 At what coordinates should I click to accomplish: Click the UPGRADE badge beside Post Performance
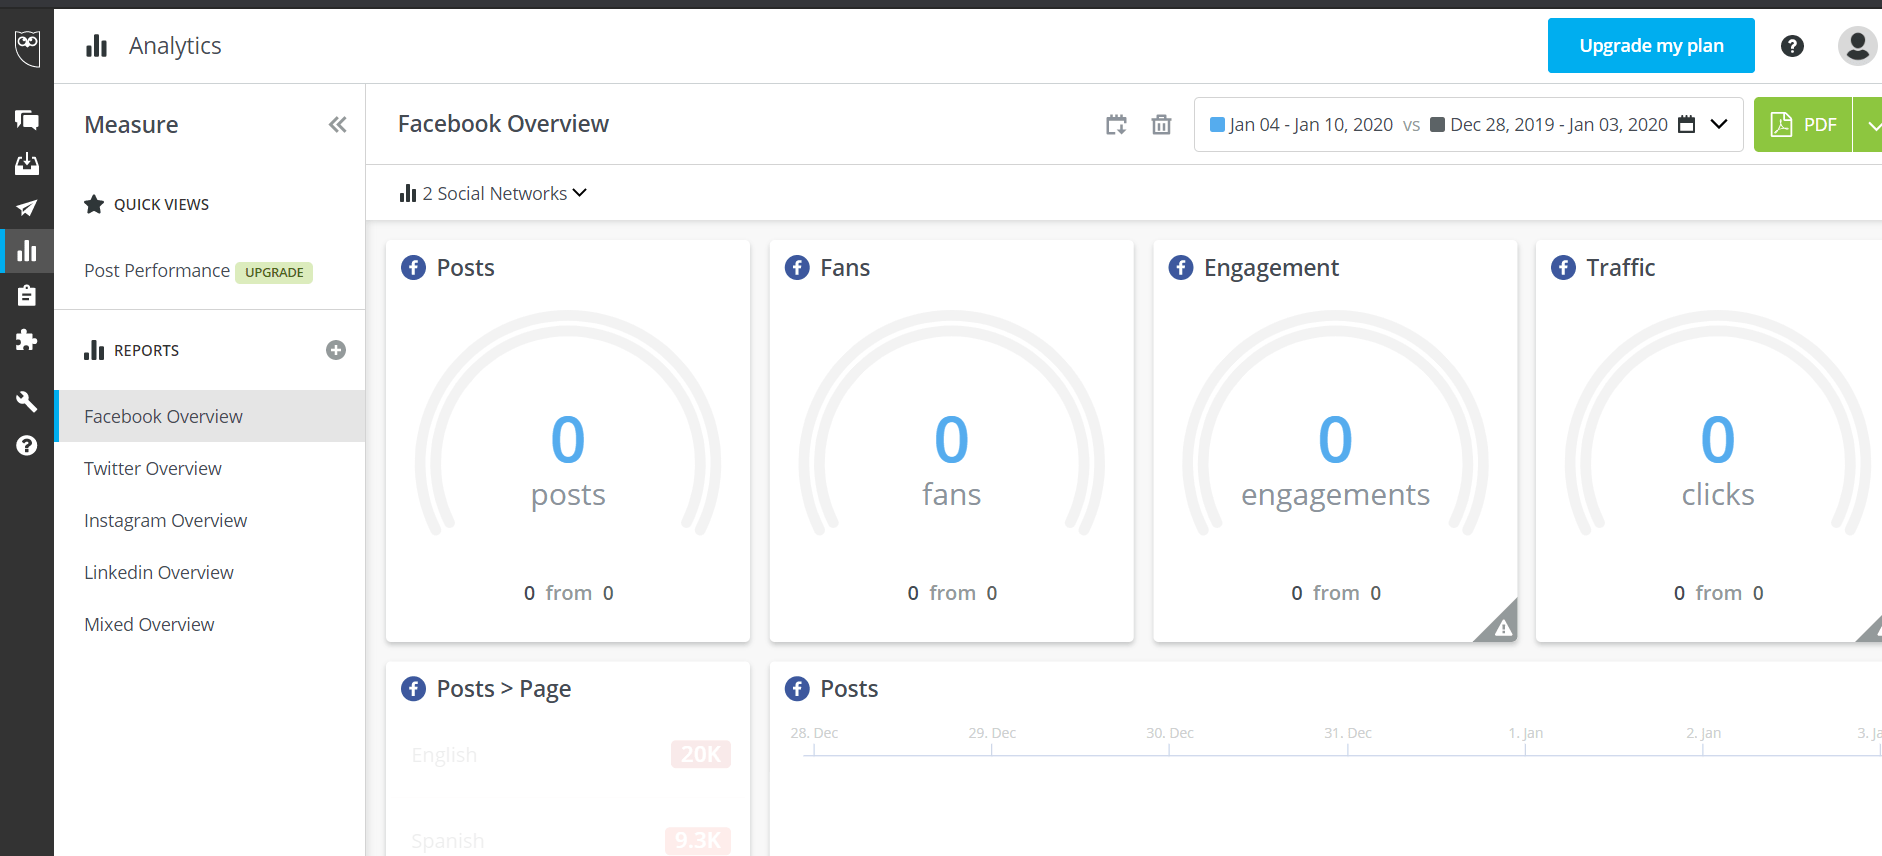coord(274,272)
